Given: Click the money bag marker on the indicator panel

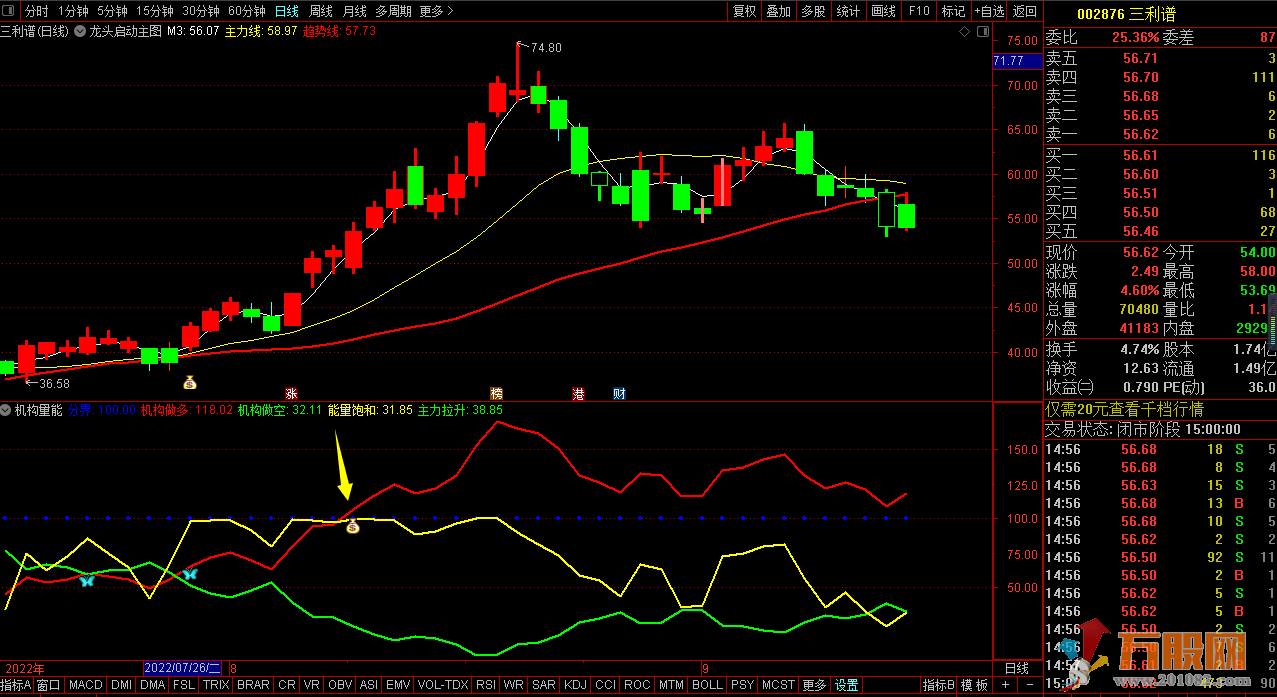Looking at the screenshot, I should 352,526.
